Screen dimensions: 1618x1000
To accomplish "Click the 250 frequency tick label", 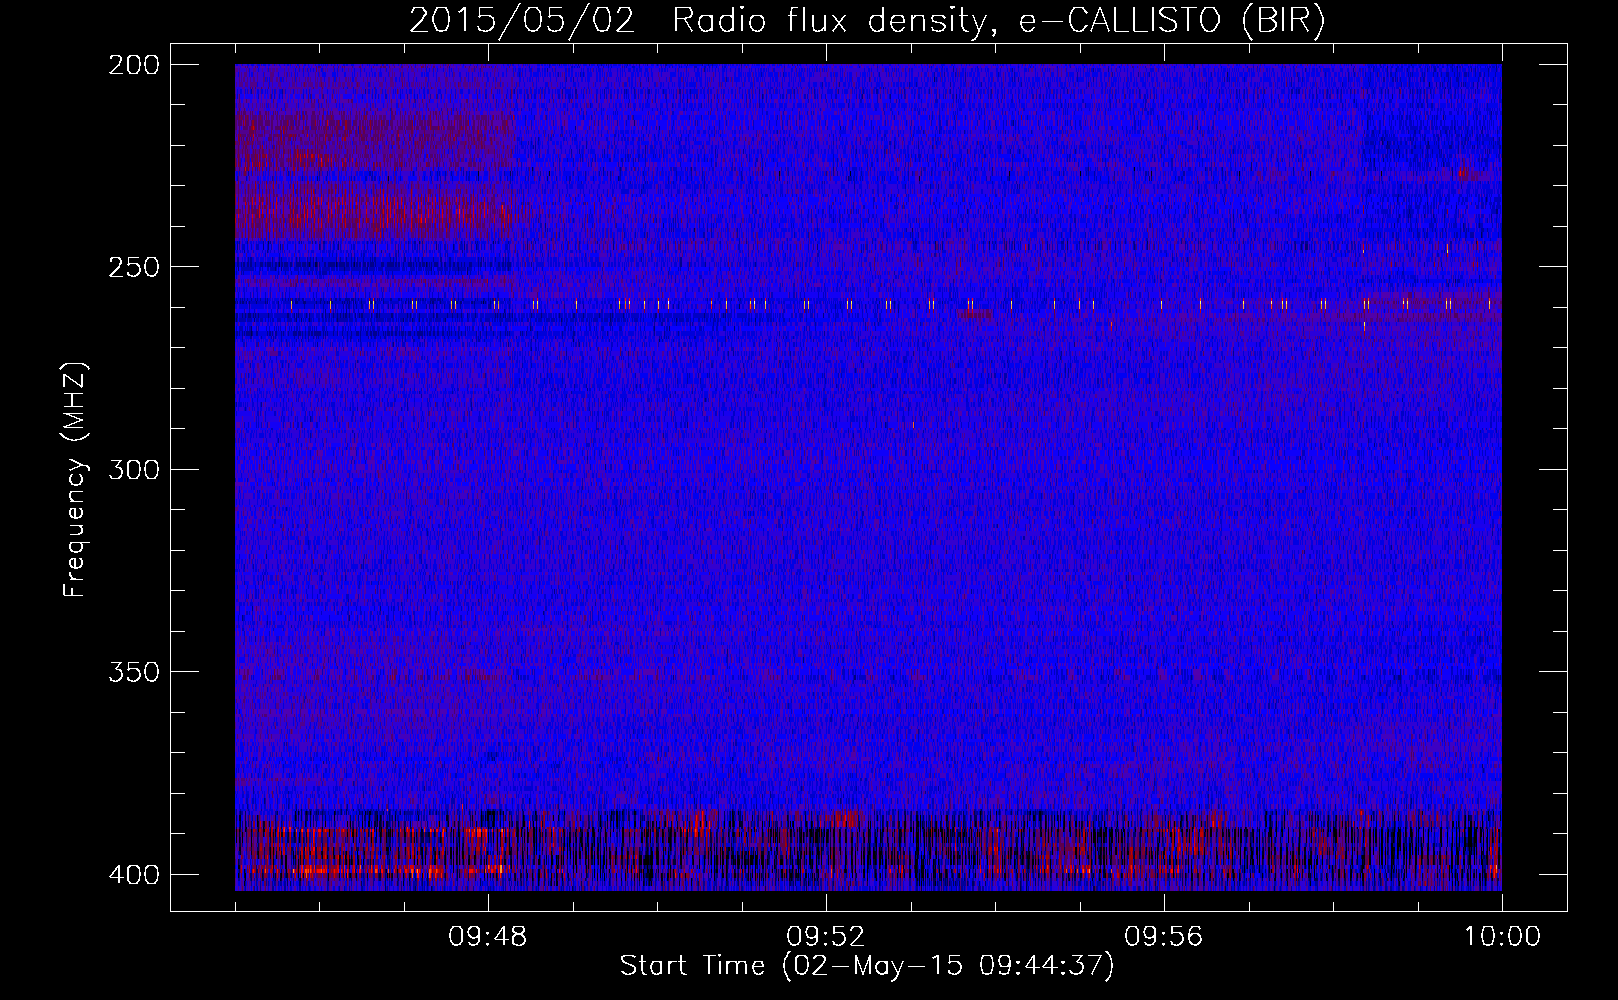I will click(133, 267).
